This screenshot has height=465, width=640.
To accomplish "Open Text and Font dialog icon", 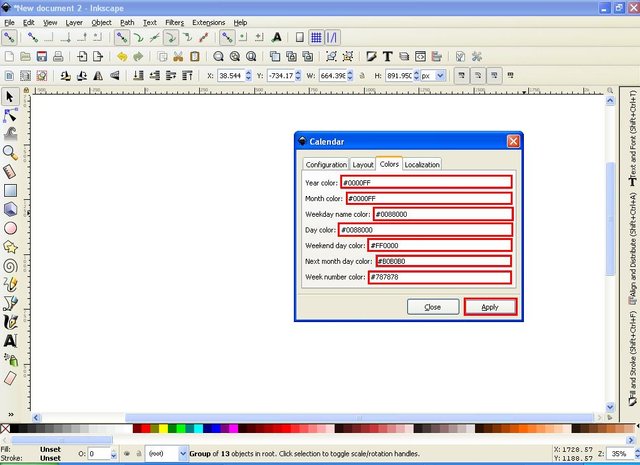I will click(387, 56).
